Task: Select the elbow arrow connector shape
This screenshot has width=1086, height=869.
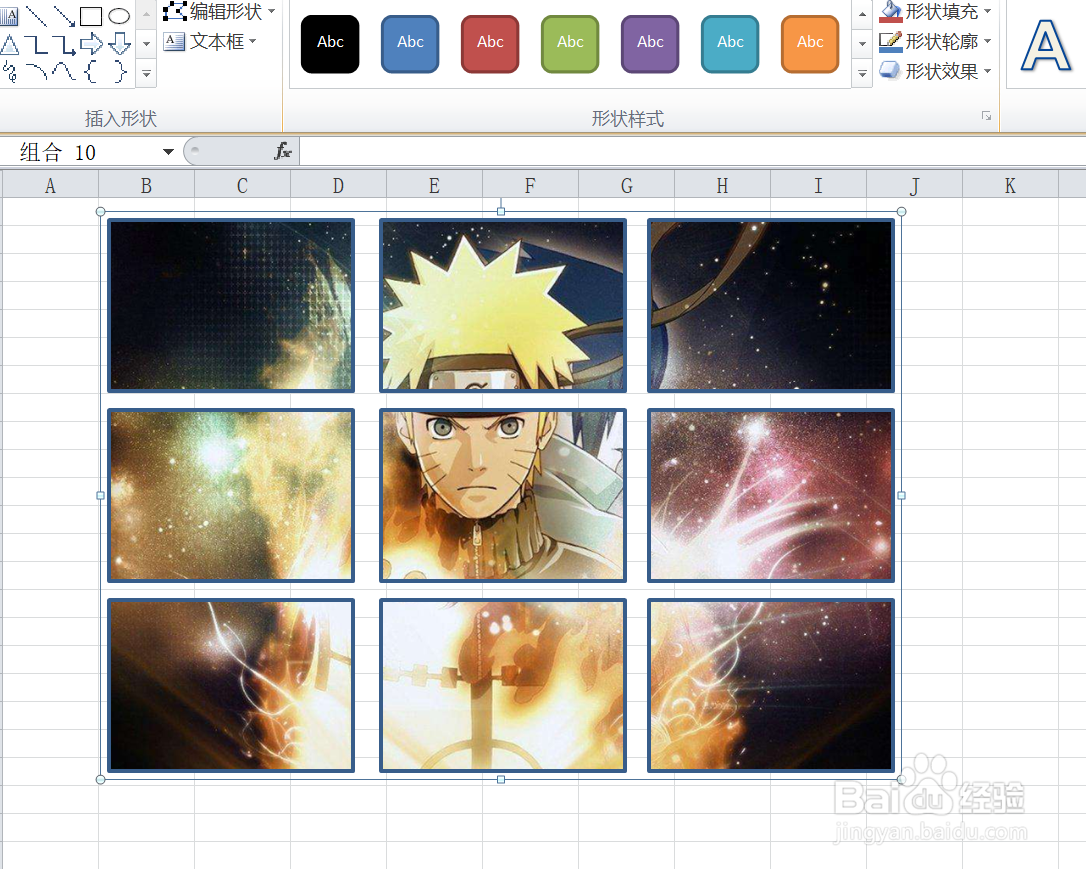Action: click(64, 46)
